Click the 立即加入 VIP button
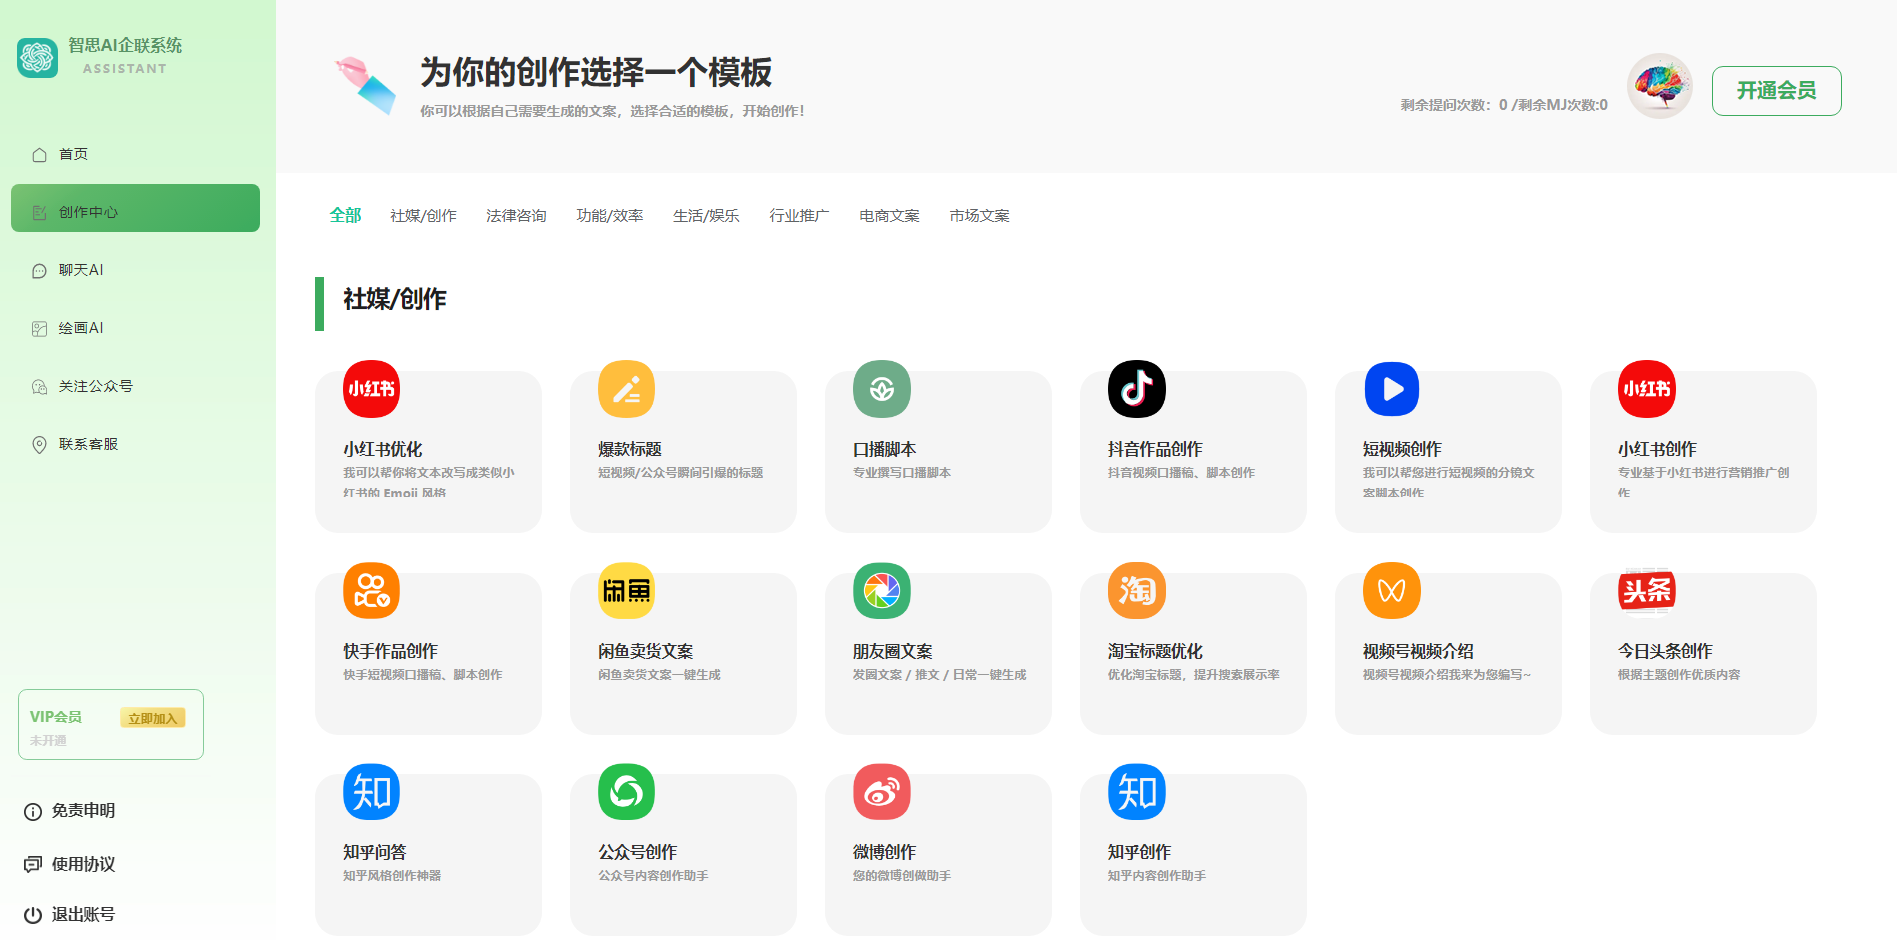Image resolution: width=1897 pixels, height=940 pixels. (x=152, y=718)
